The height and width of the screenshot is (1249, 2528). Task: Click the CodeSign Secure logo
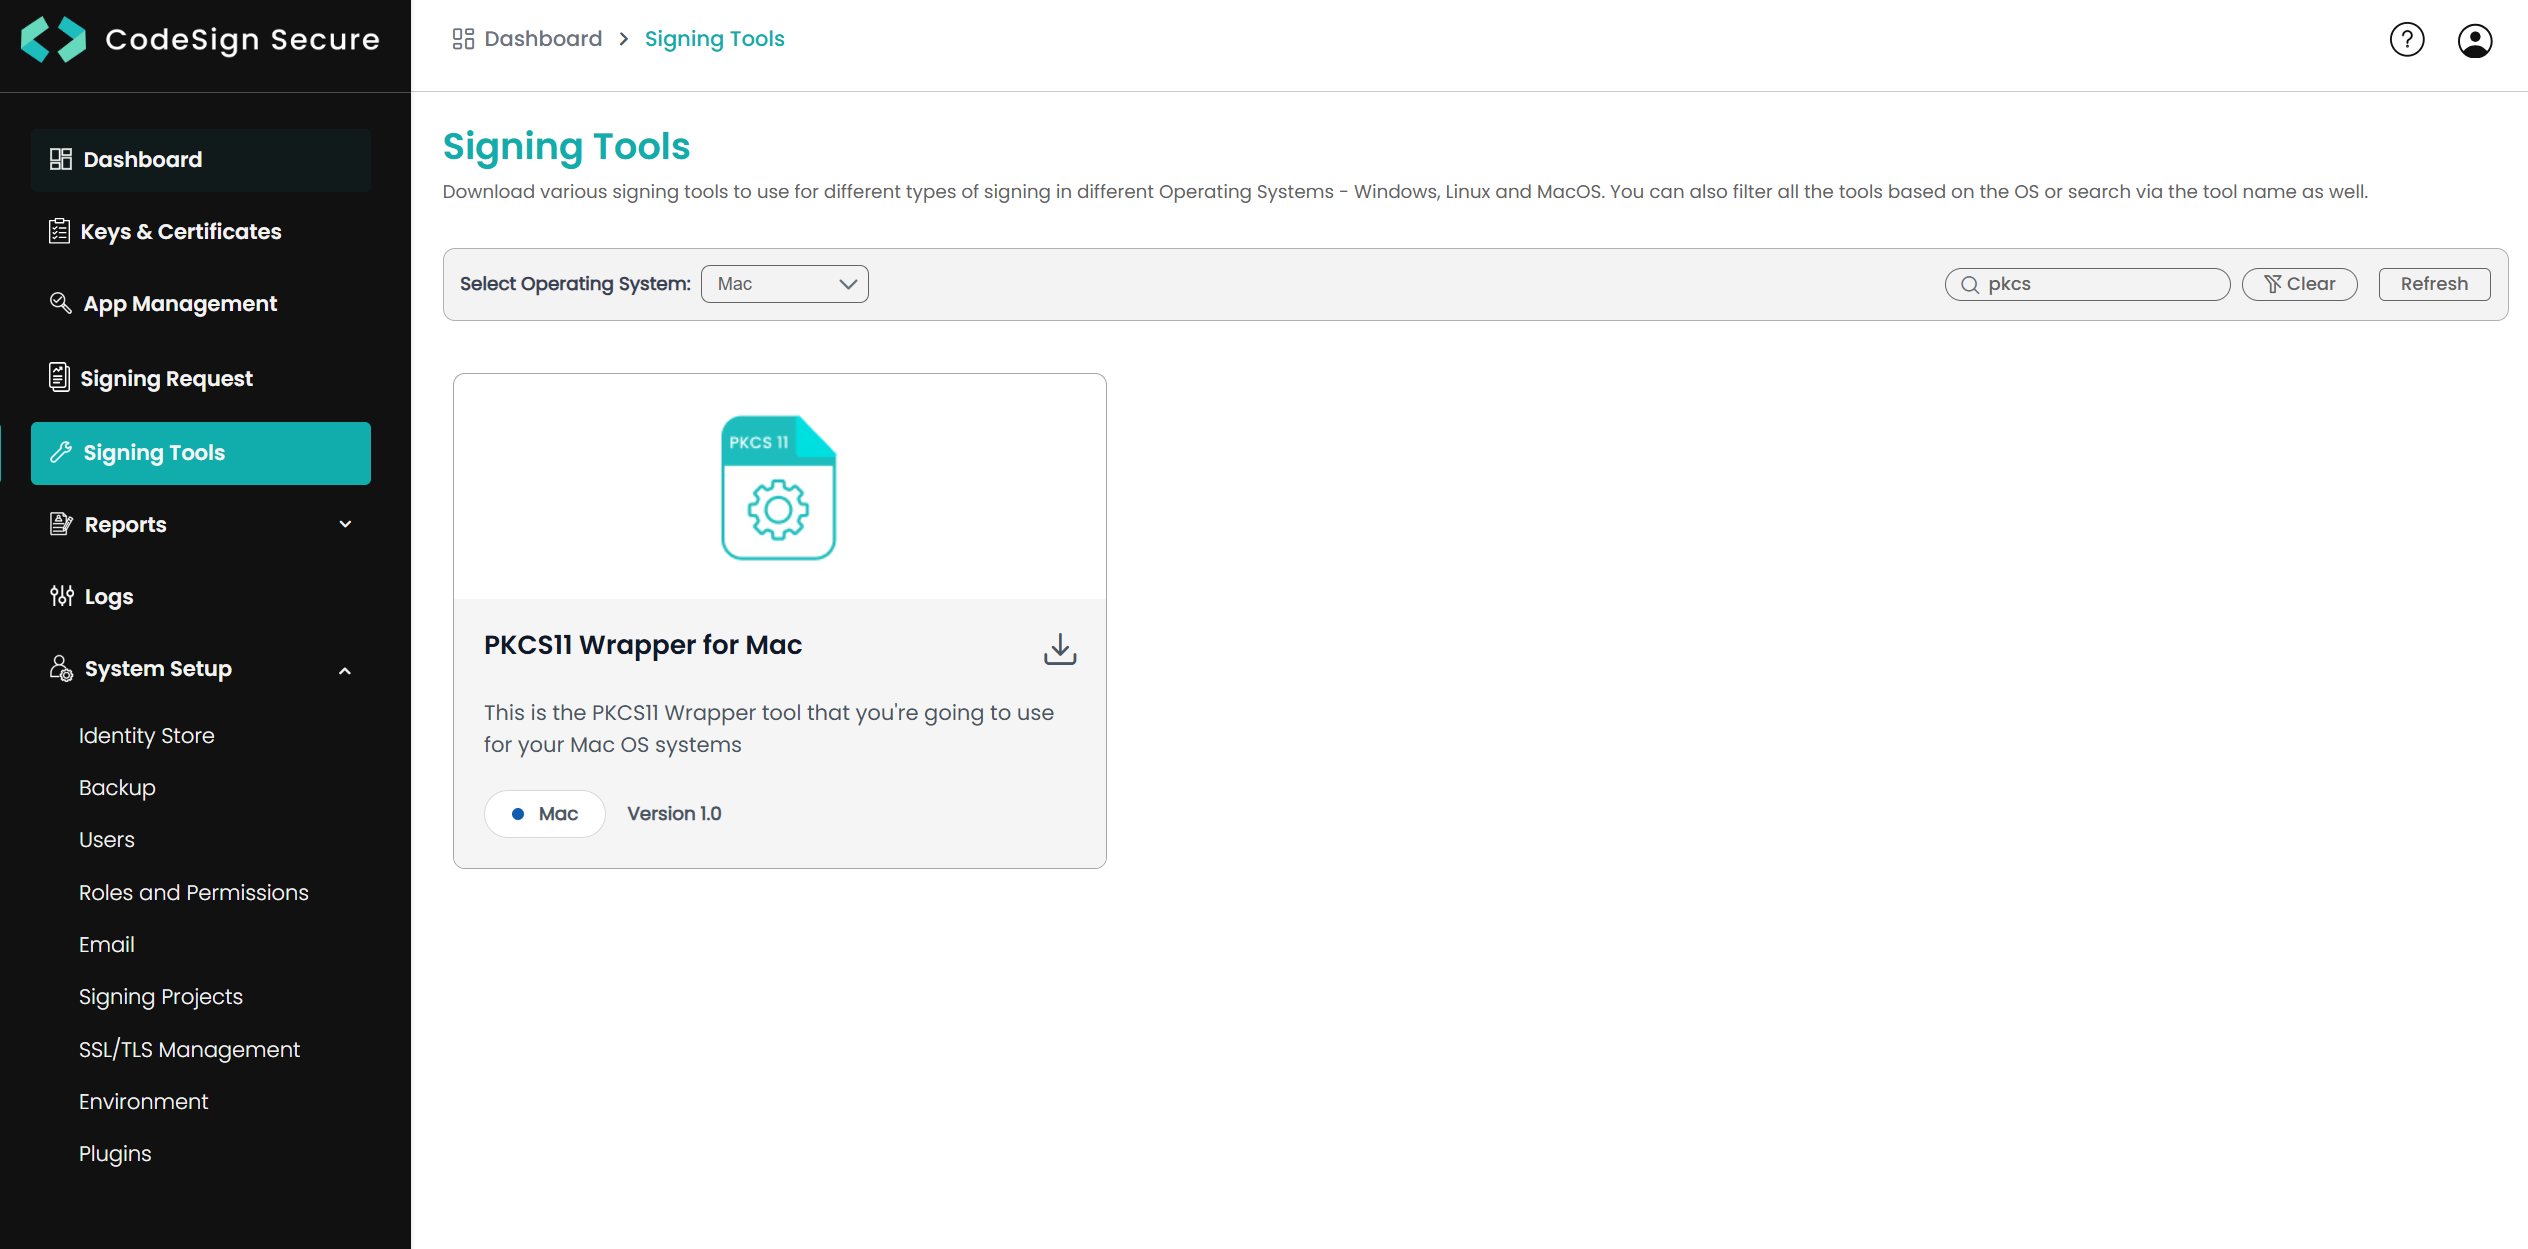tap(54, 39)
